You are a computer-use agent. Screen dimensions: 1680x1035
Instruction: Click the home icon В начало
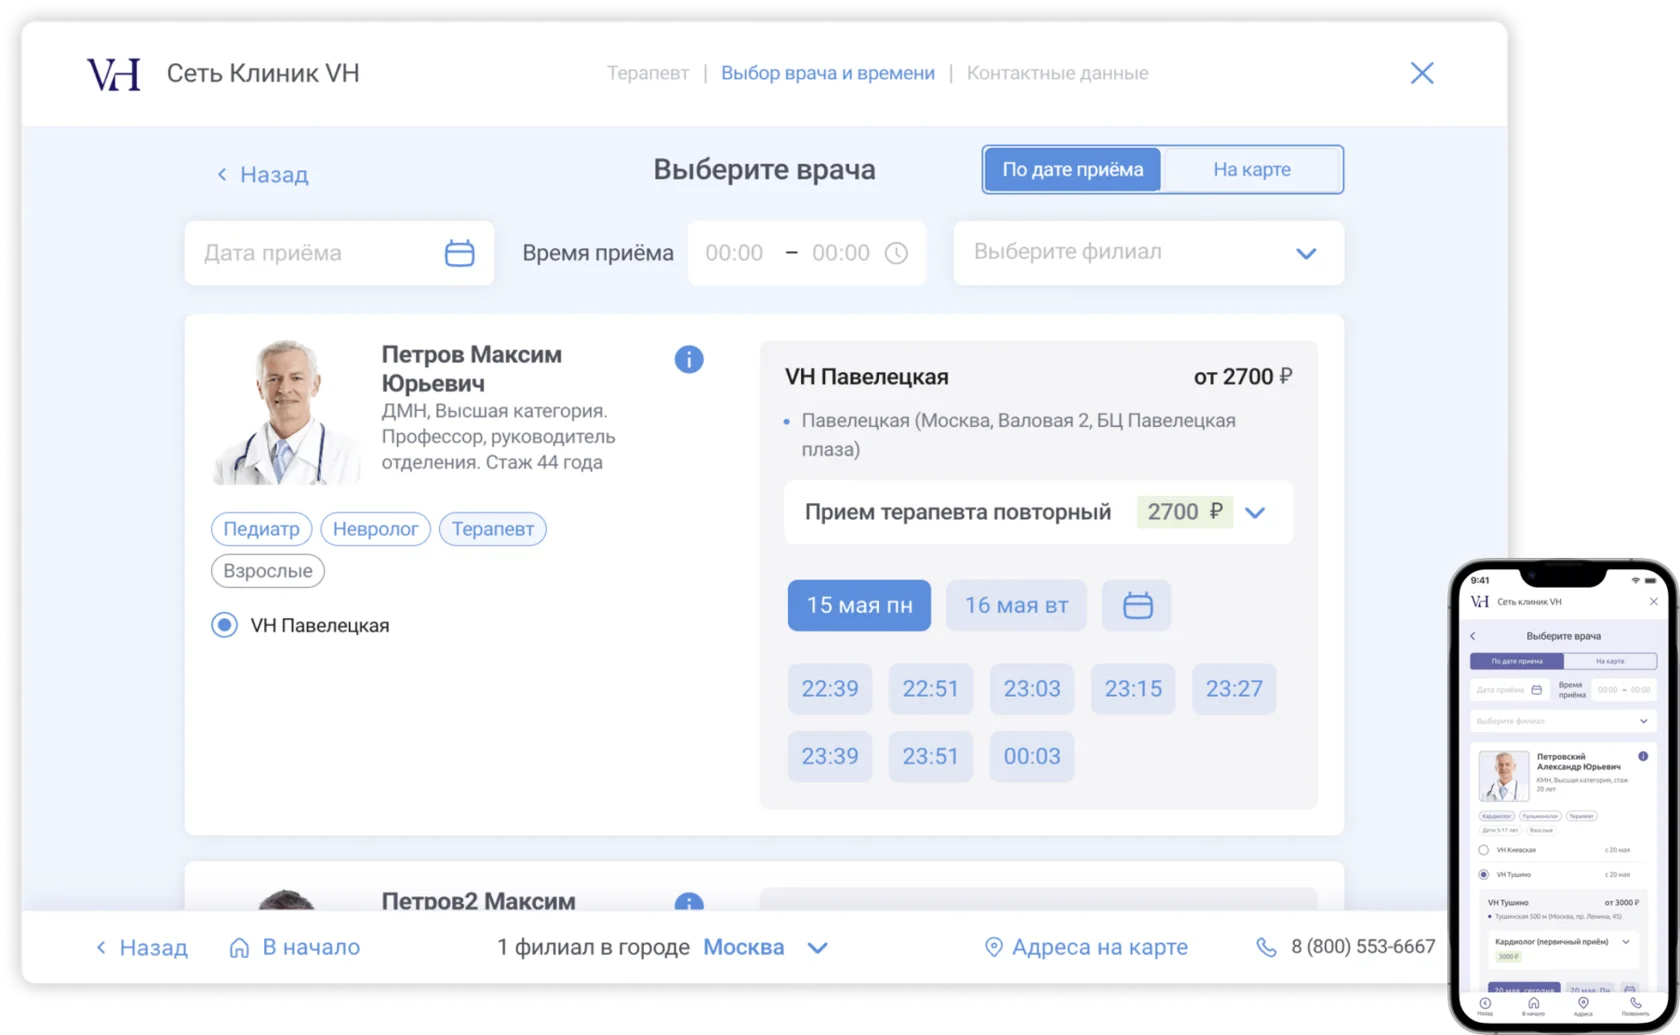(x=239, y=947)
